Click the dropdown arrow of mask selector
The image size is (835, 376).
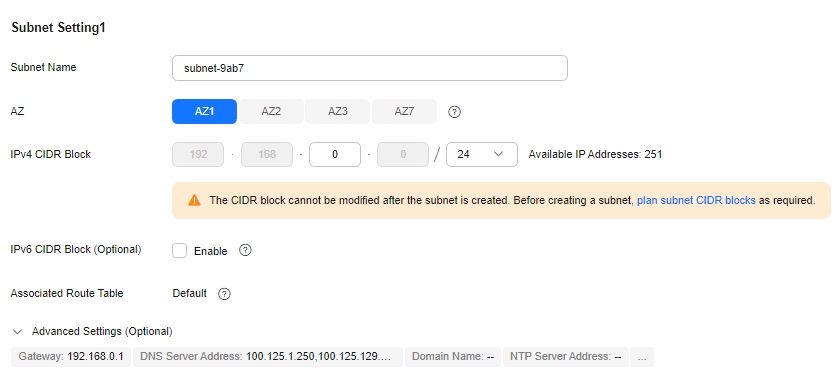498,154
